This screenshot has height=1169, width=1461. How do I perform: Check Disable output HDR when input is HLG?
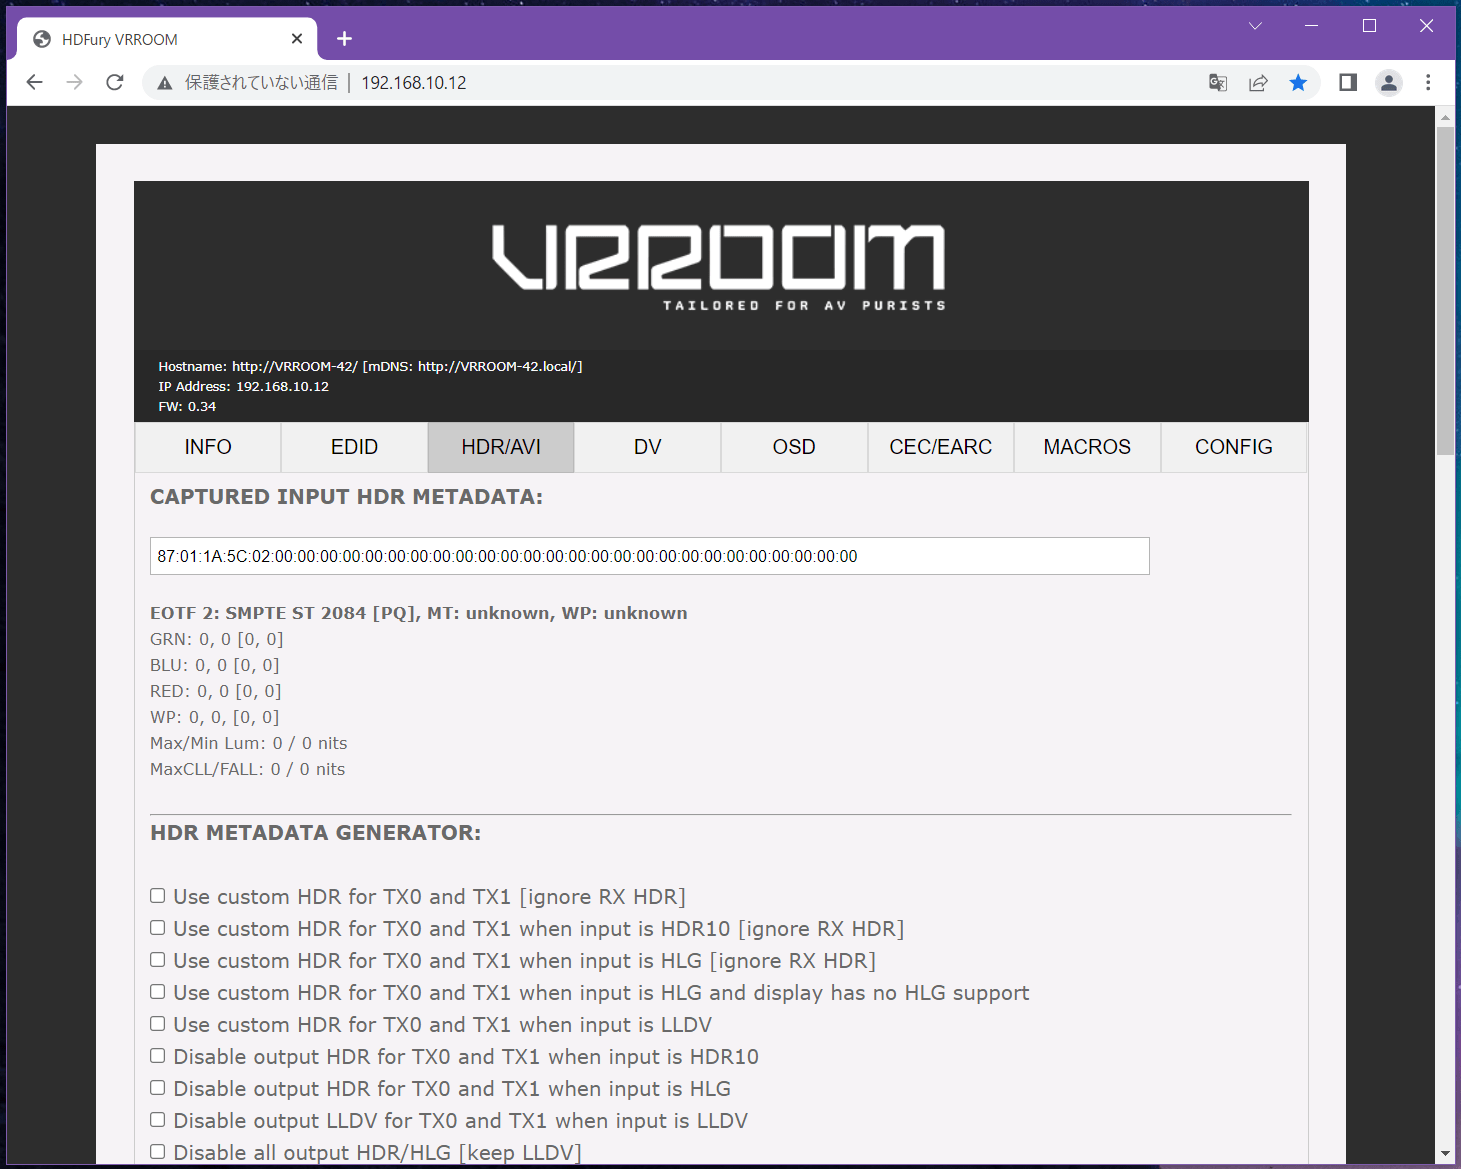(158, 1088)
